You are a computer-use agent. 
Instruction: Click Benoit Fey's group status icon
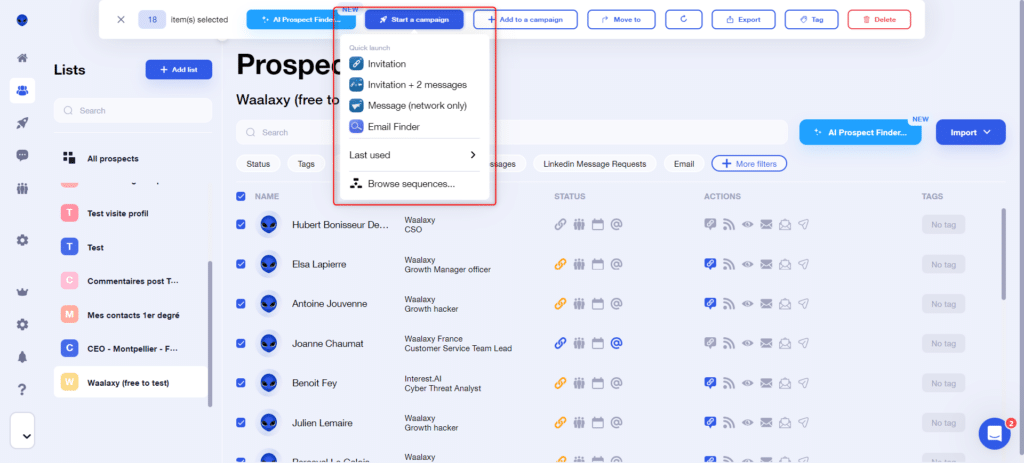[x=579, y=383]
